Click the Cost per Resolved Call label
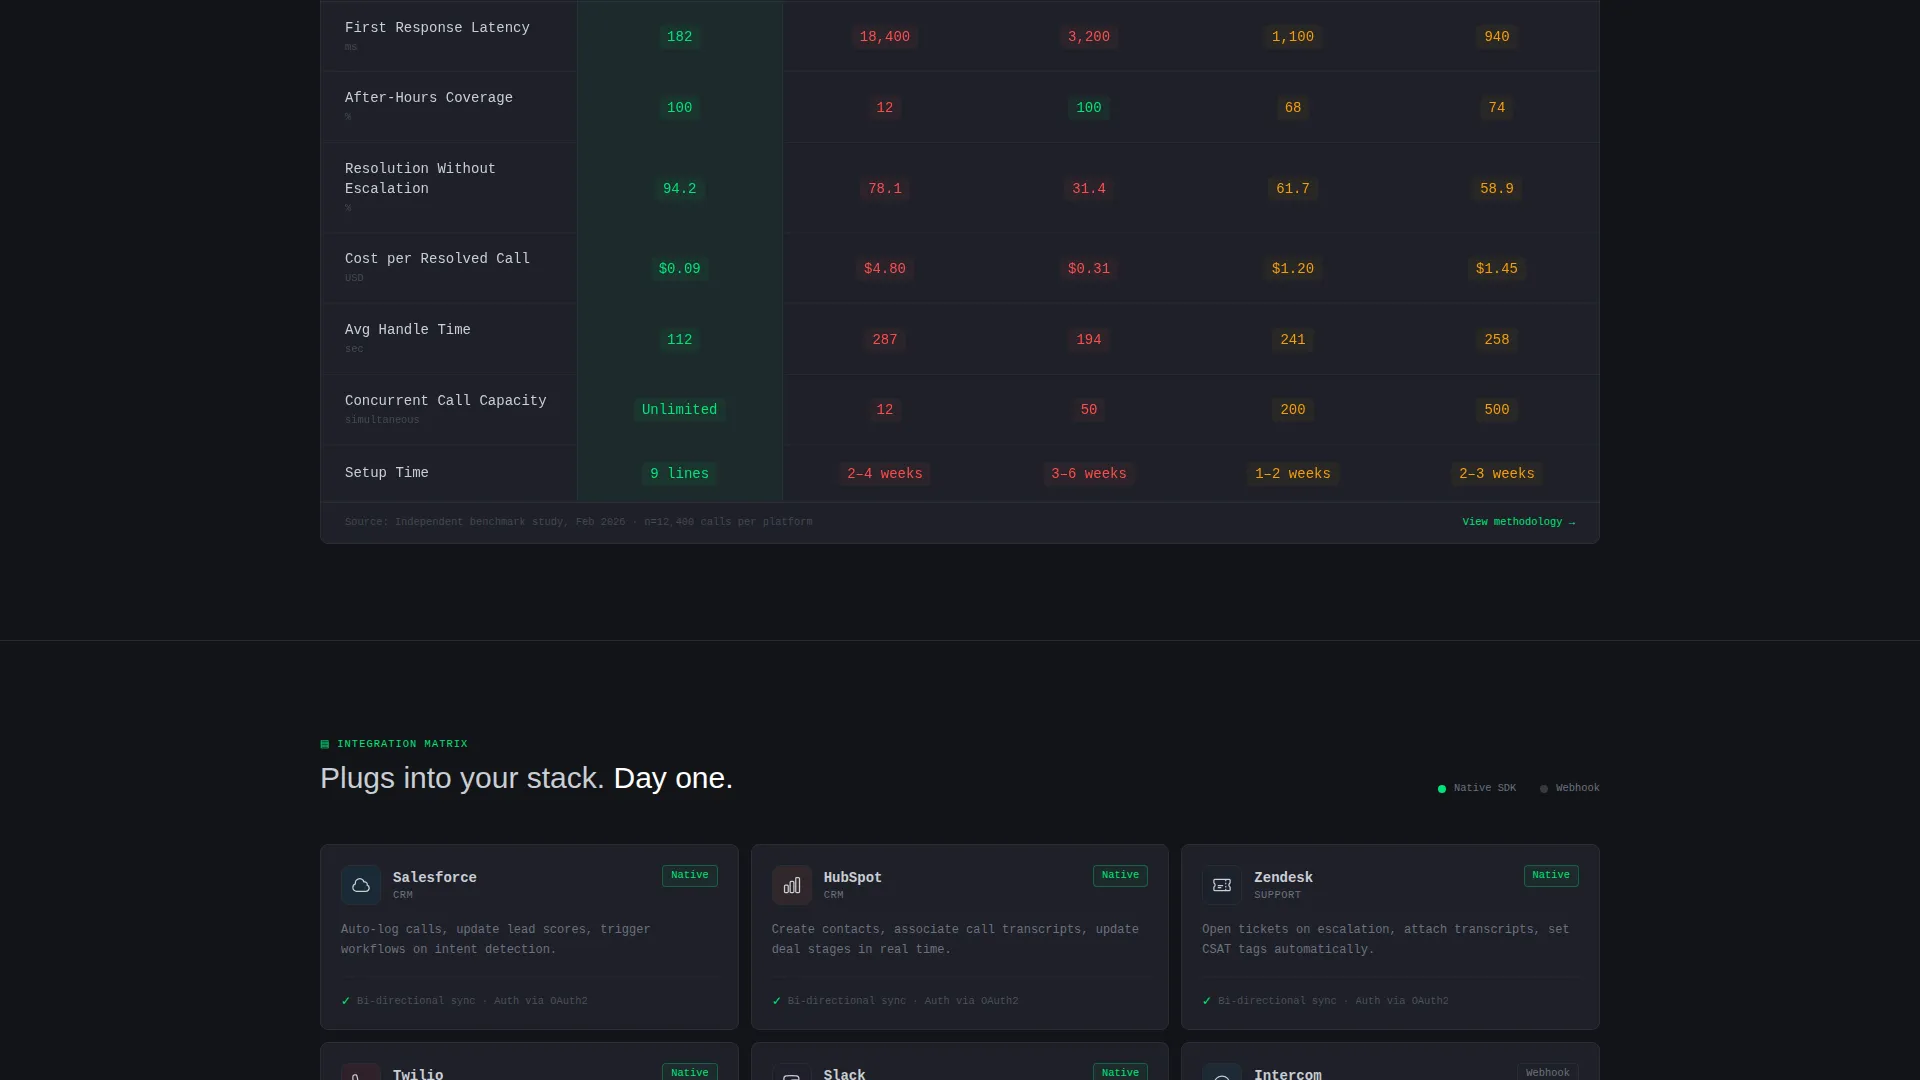This screenshot has height=1080, width=1920. click(437, 259)
